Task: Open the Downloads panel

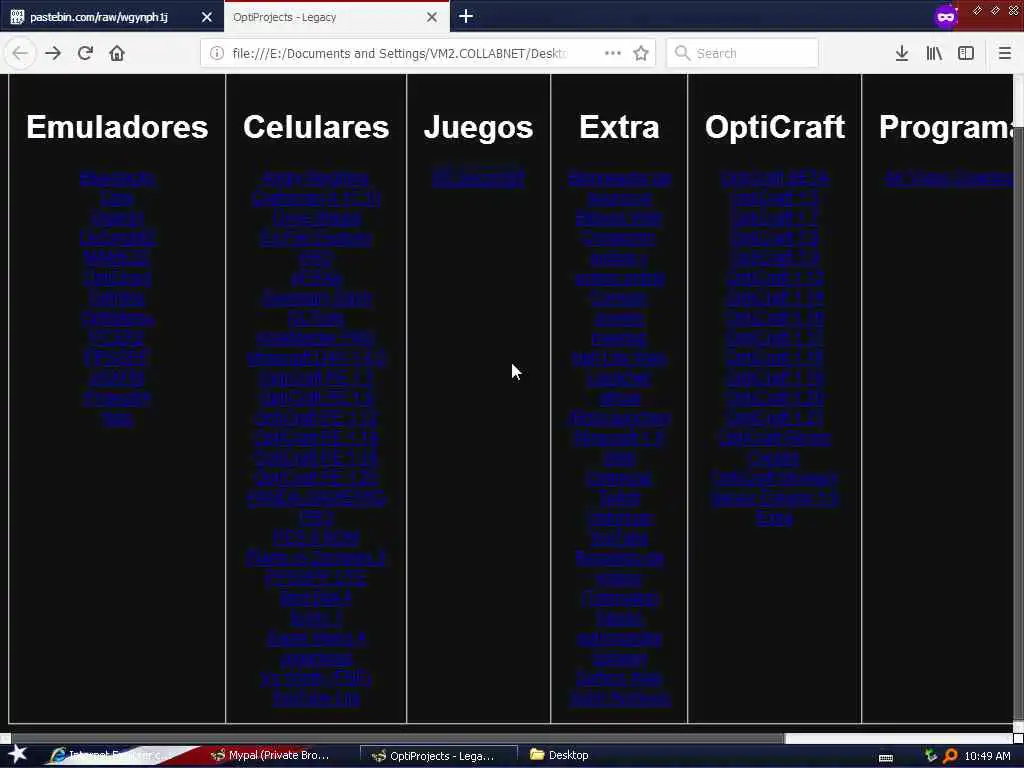Action: click(902, 53)
